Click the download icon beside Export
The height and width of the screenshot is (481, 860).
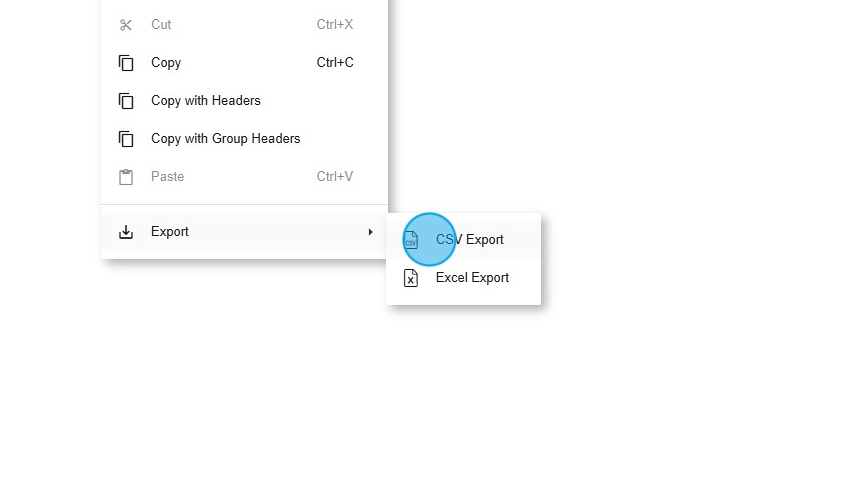126,232
